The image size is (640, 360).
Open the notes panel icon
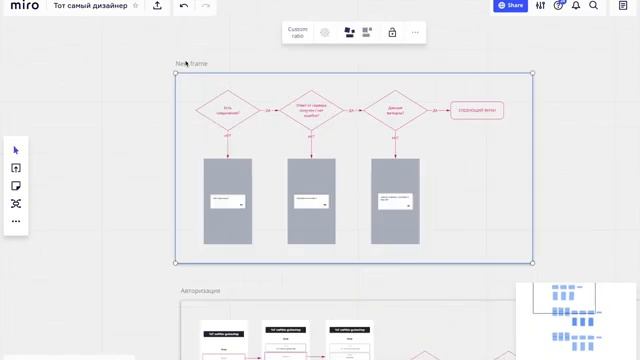[623, 5]
